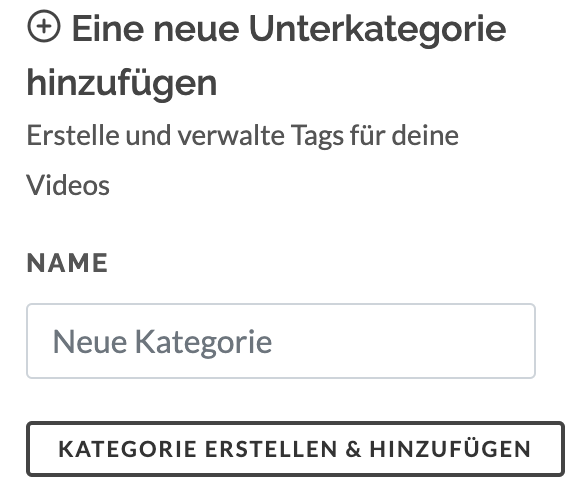Image resolution: width=578 pixels, height=490 pixels.
Task: Click the word Unterkategorie in the title
Action: (x=377, y=29)
